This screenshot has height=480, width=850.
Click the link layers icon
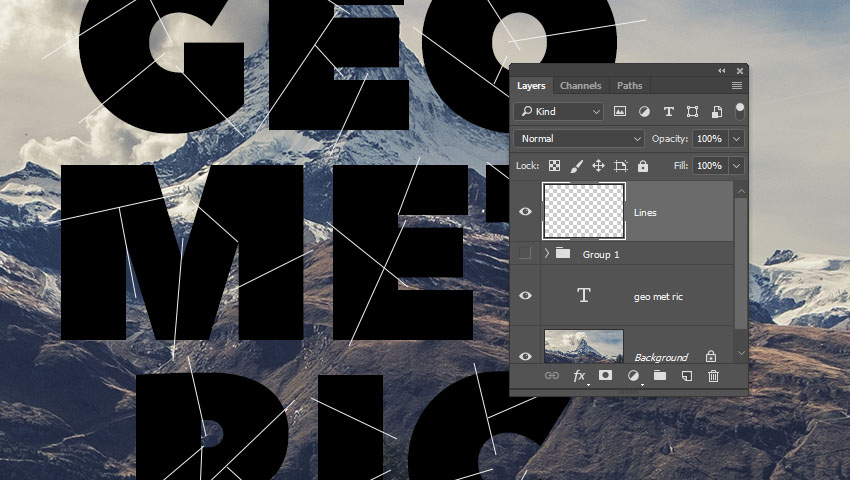pos(552,375)
